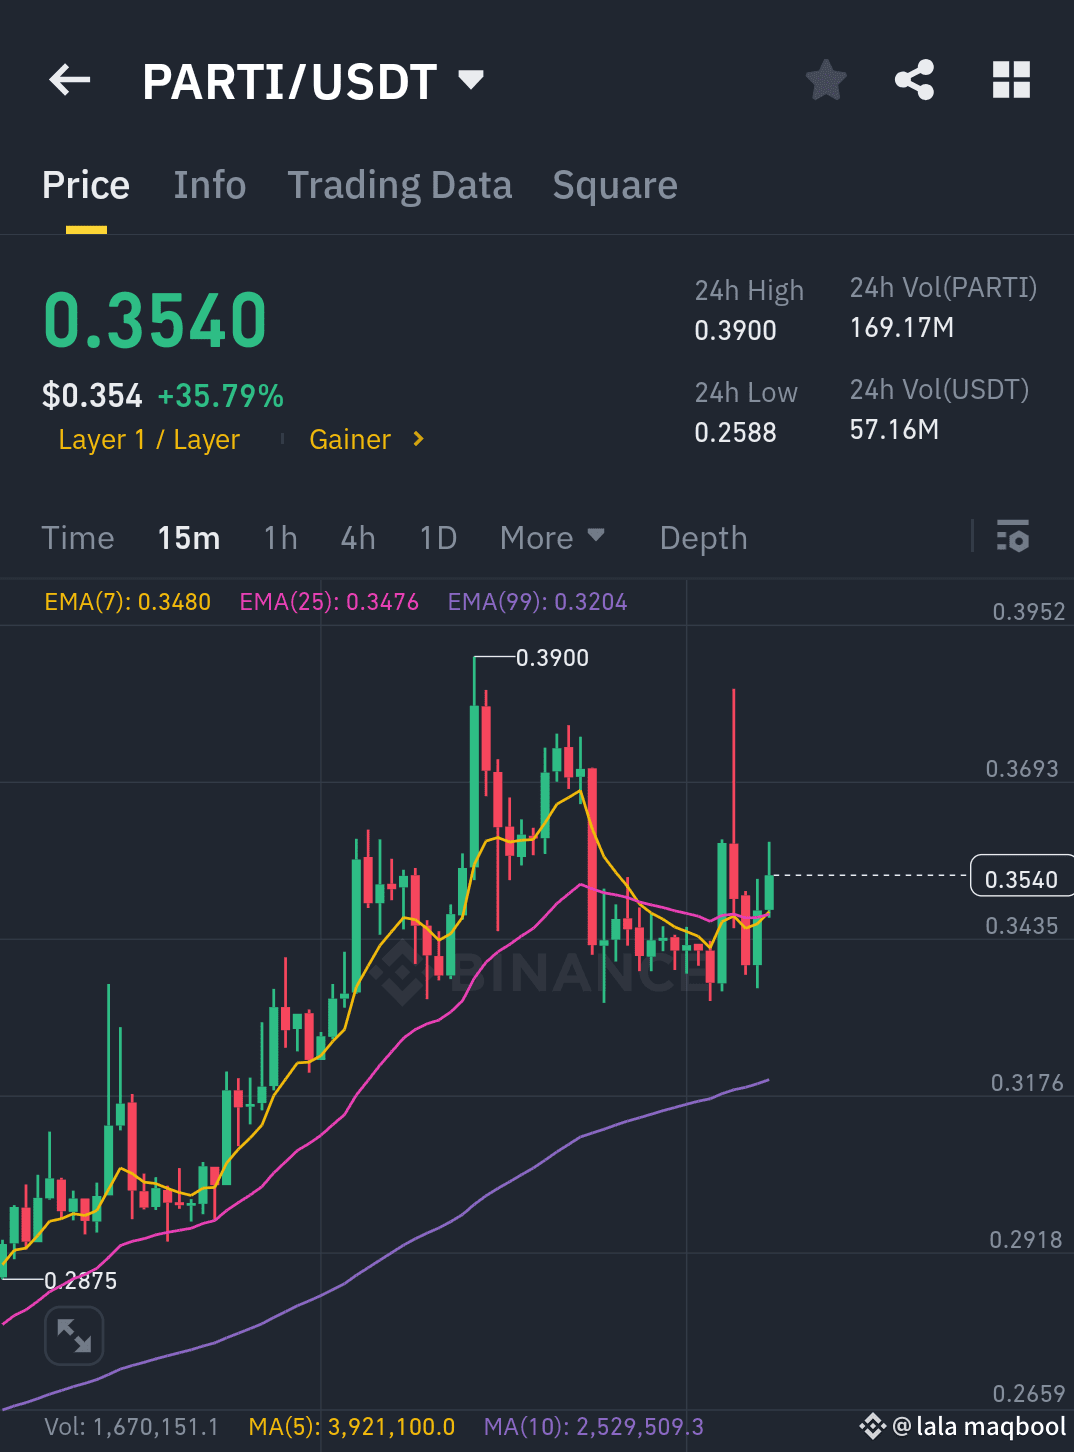The width and height of the screenshot is (1074, 1452).
Task: Expand the Gainer category link
Action: tap(366, 439)
